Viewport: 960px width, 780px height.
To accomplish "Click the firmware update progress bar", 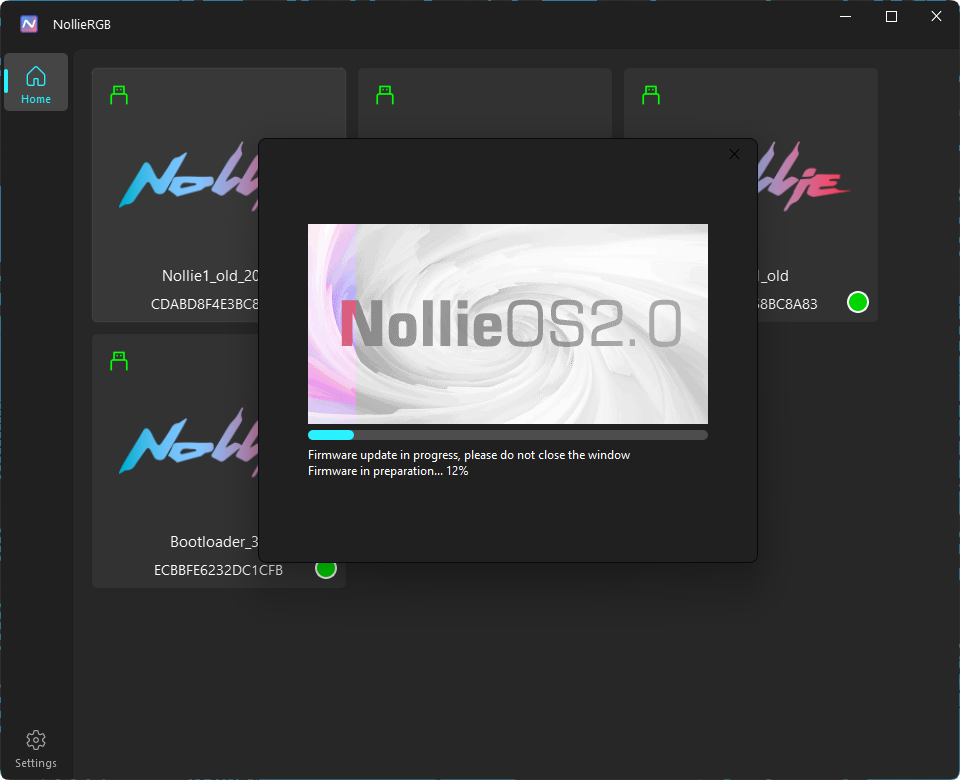I will pyautogui.click(x=508, y=435).
